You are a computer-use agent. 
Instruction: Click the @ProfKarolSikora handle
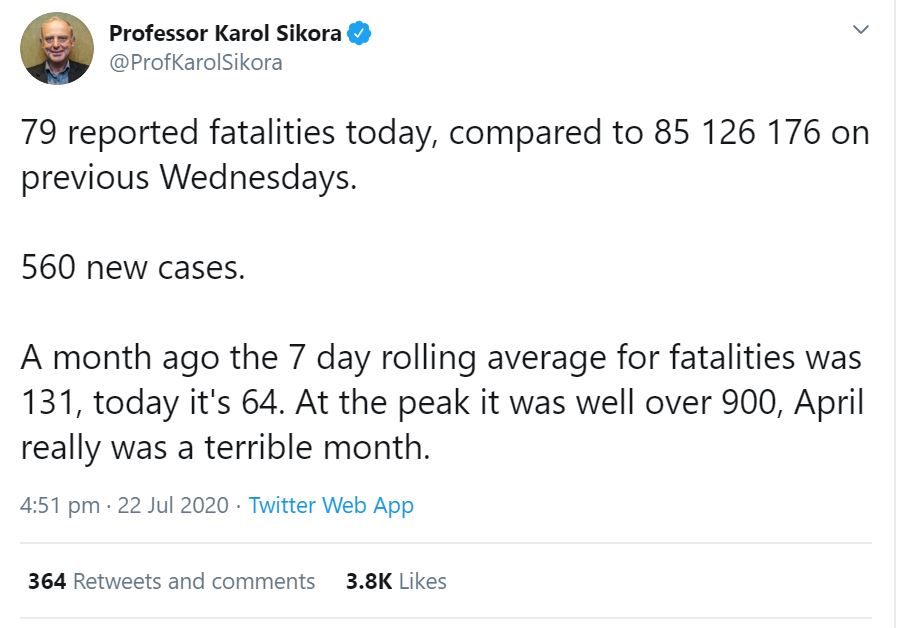point(195,62)
